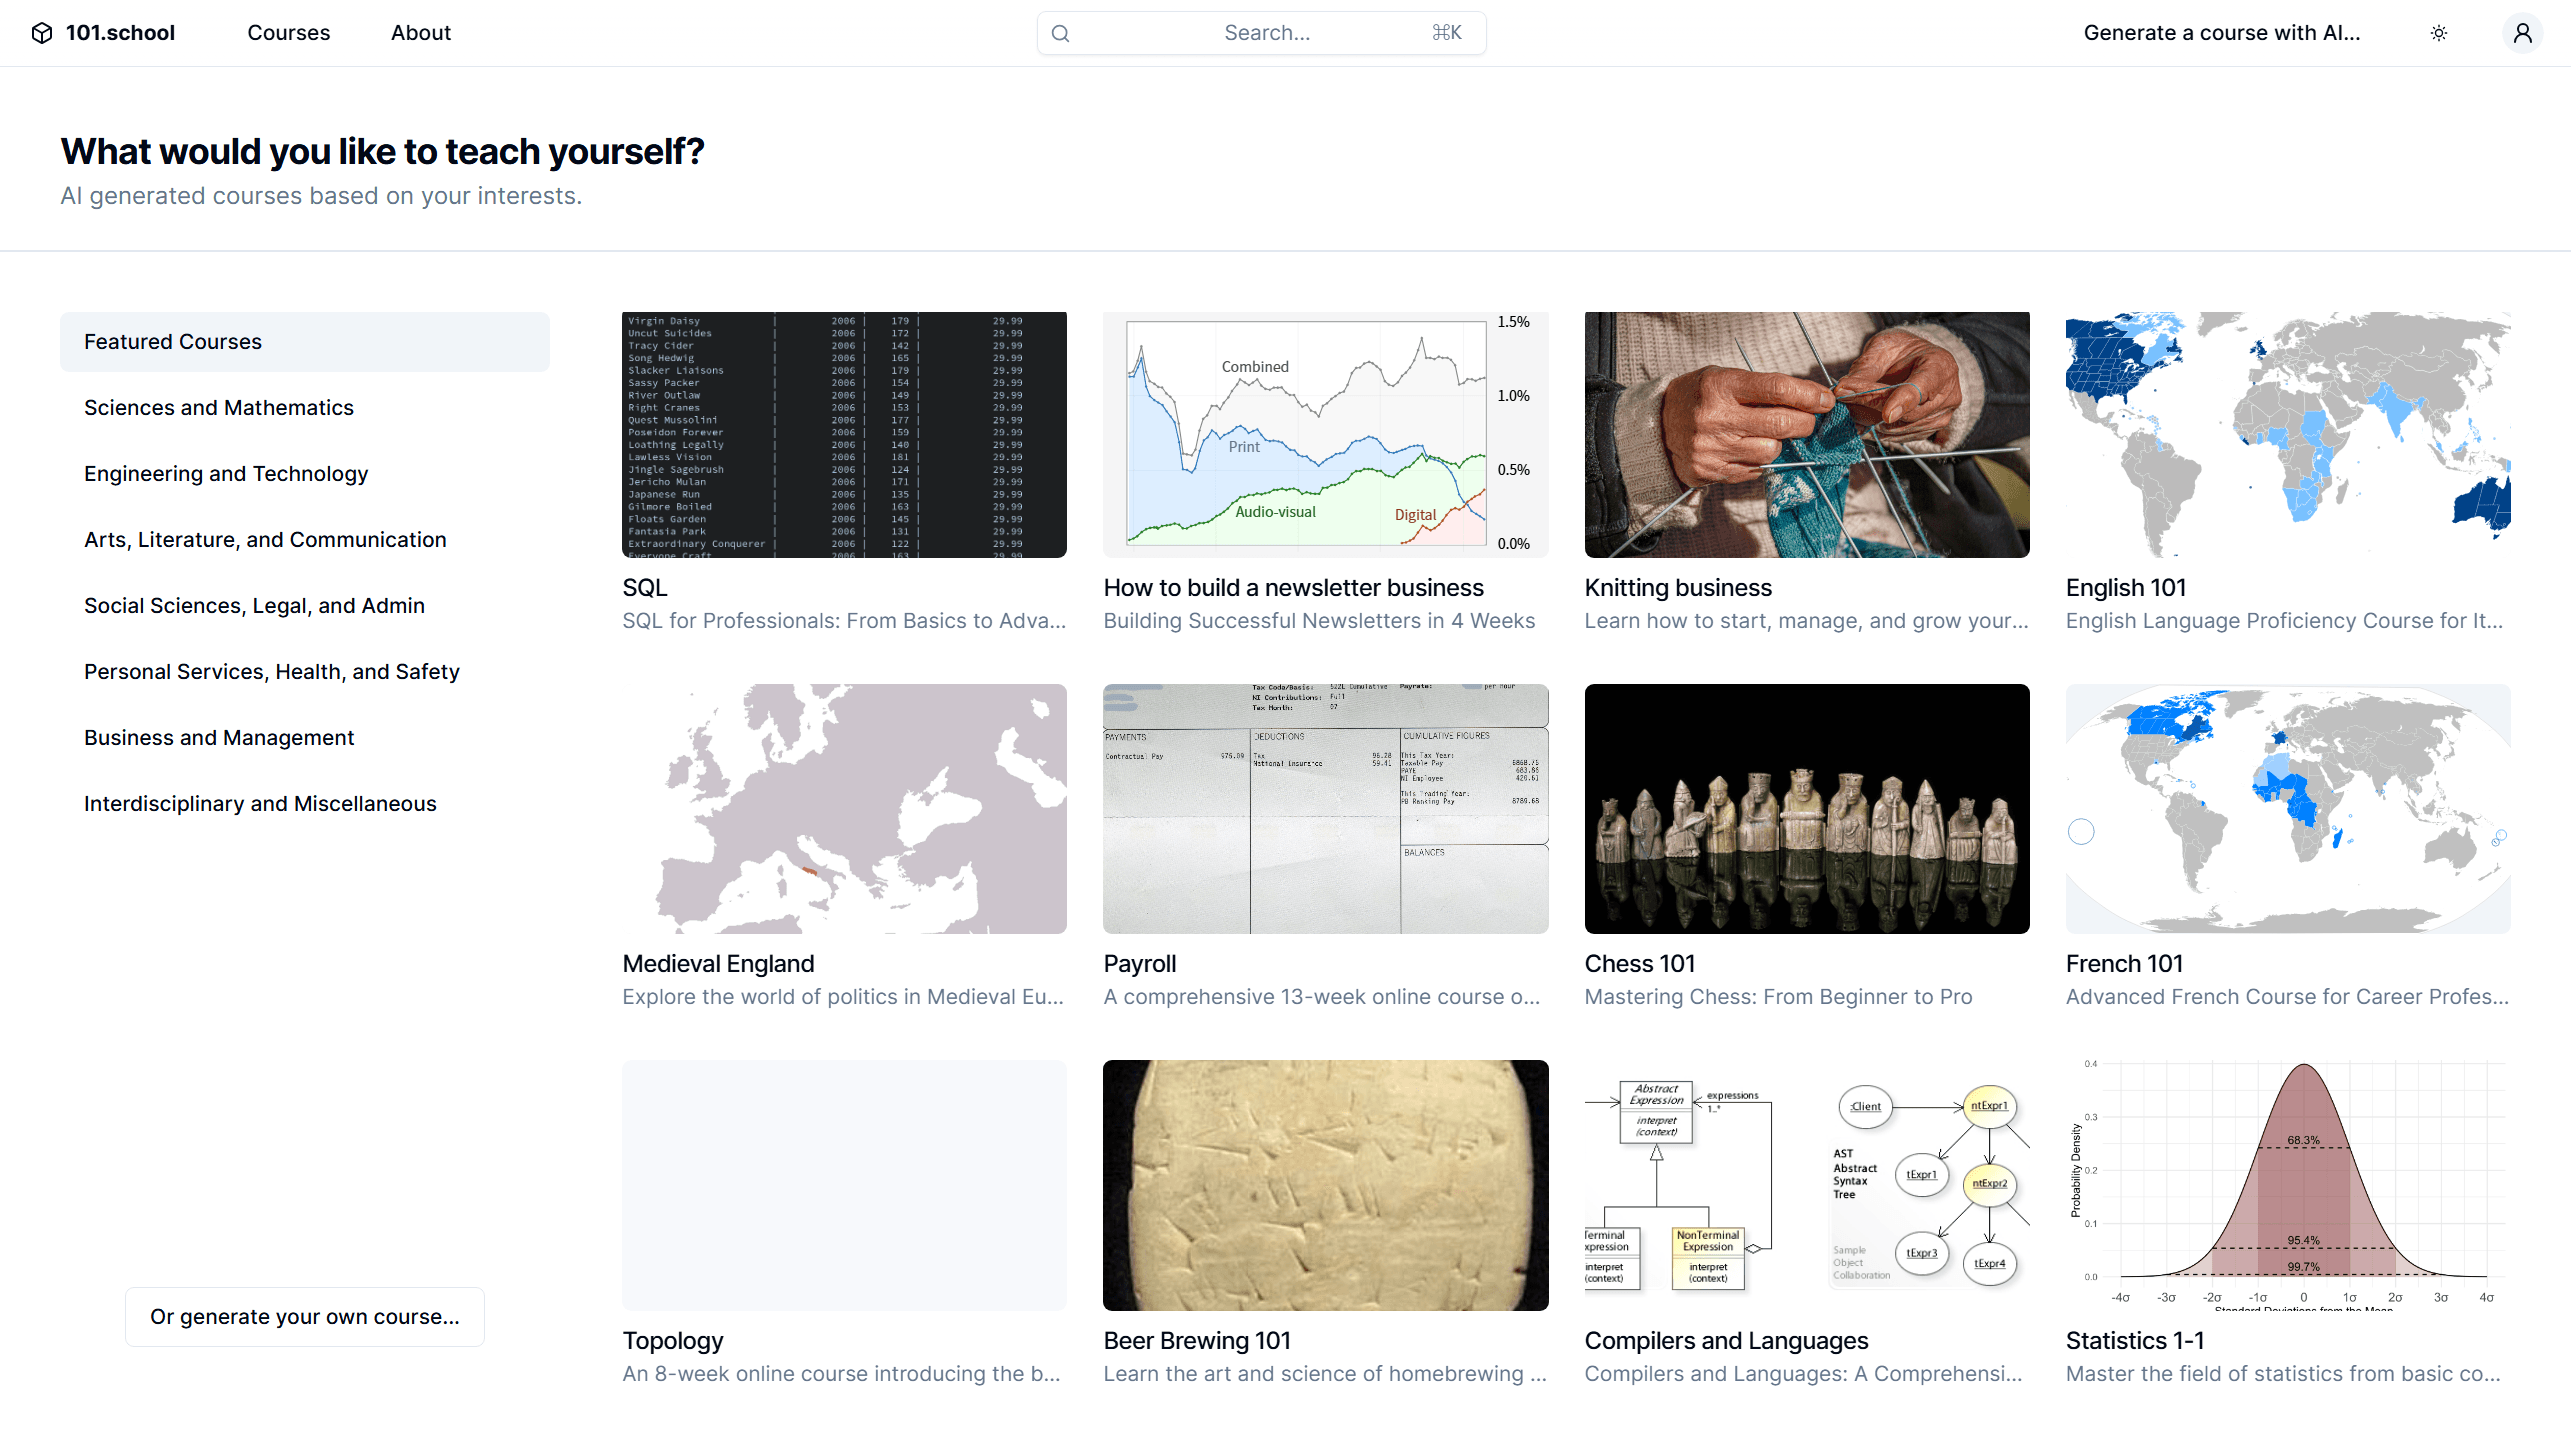Open the Courses menu item
2571x1455 pixels.
click(288, 33)
